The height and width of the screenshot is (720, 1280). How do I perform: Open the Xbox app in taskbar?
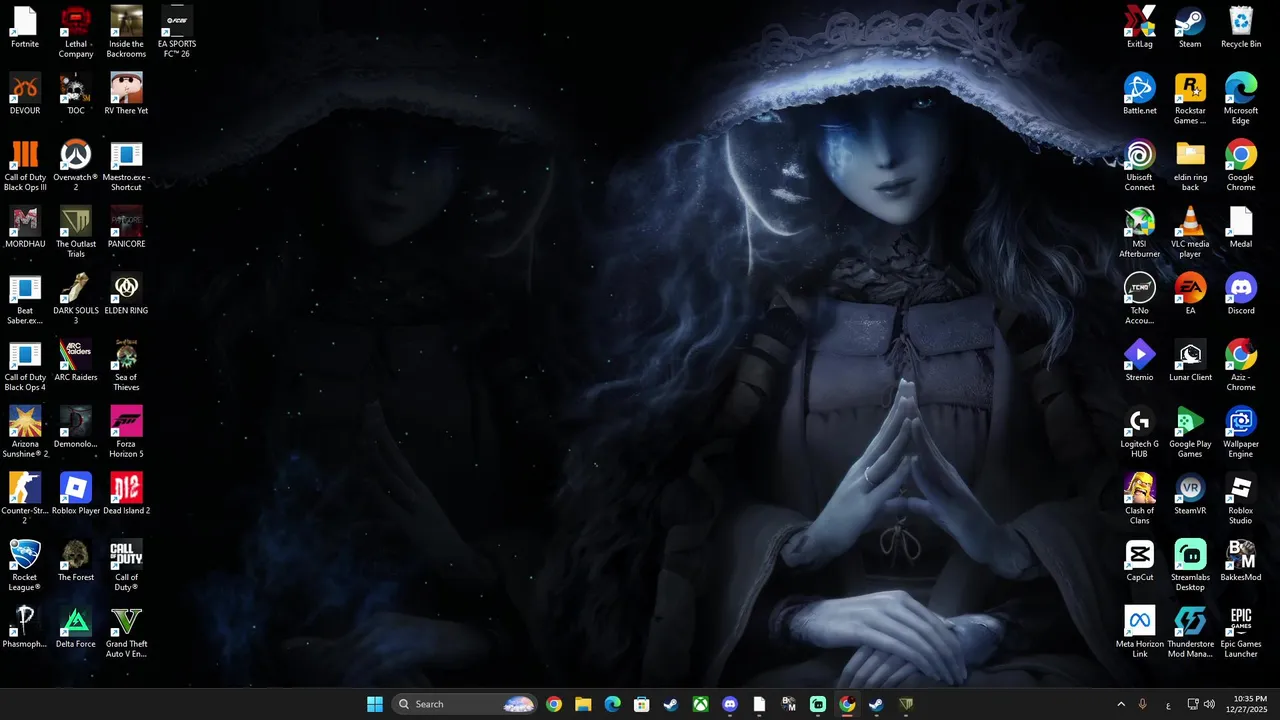pyautogui.click(x=701, y=704)
